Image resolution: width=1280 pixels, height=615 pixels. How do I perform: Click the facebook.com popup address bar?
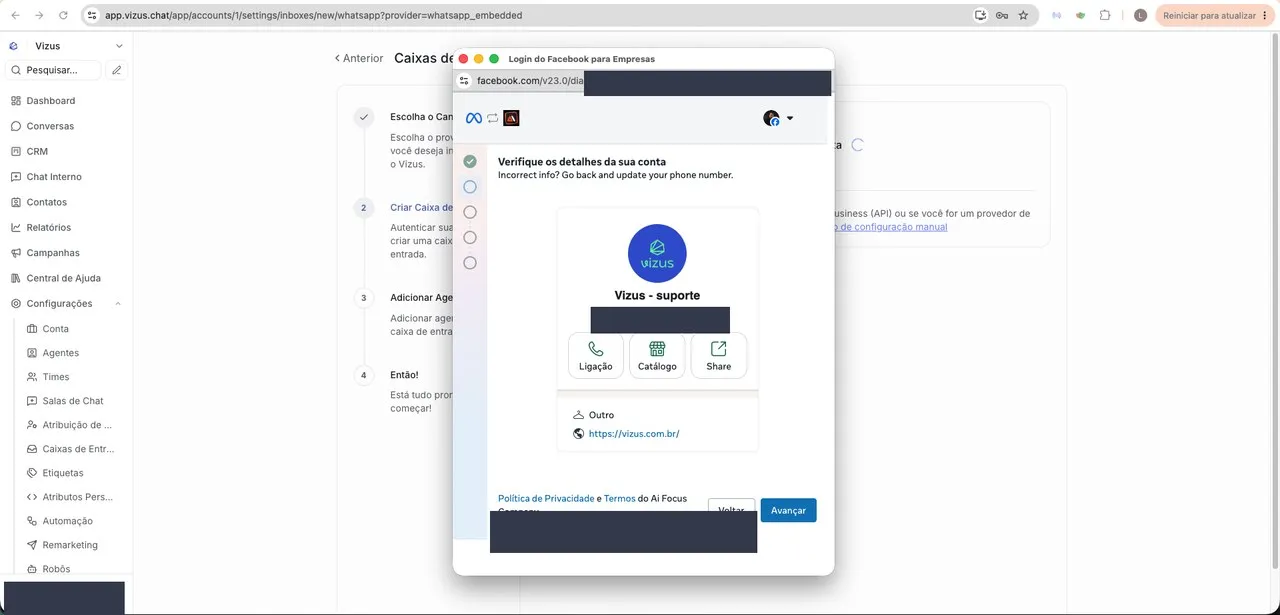643,81
